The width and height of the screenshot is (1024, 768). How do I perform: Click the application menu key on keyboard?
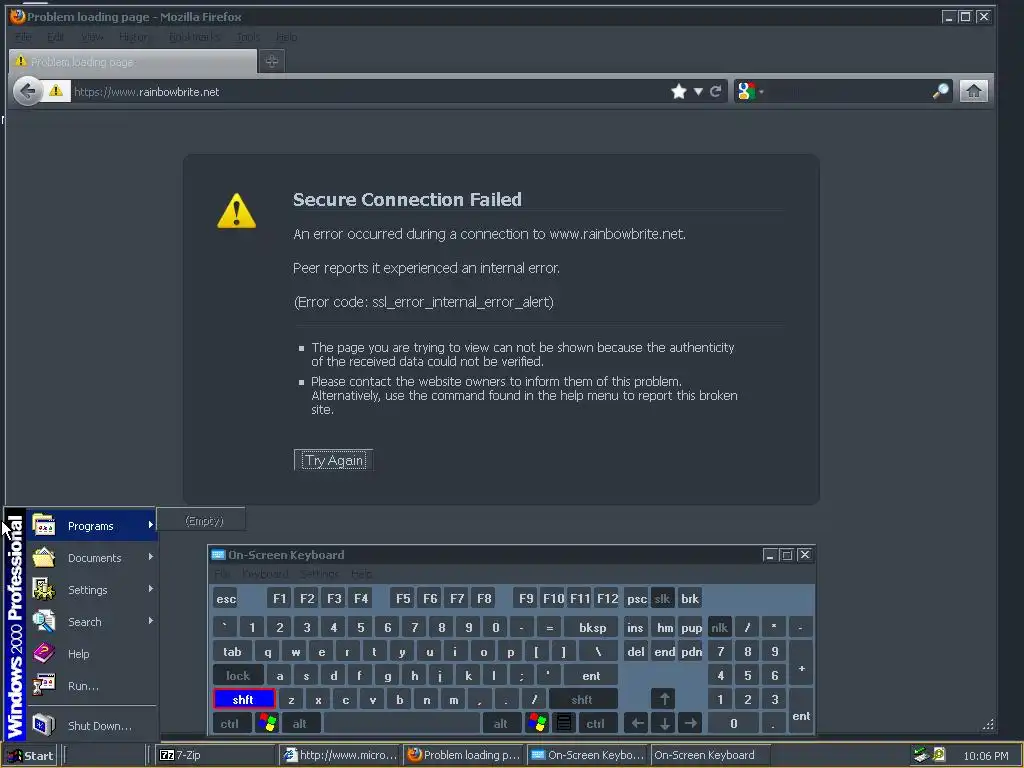(564, 724)
